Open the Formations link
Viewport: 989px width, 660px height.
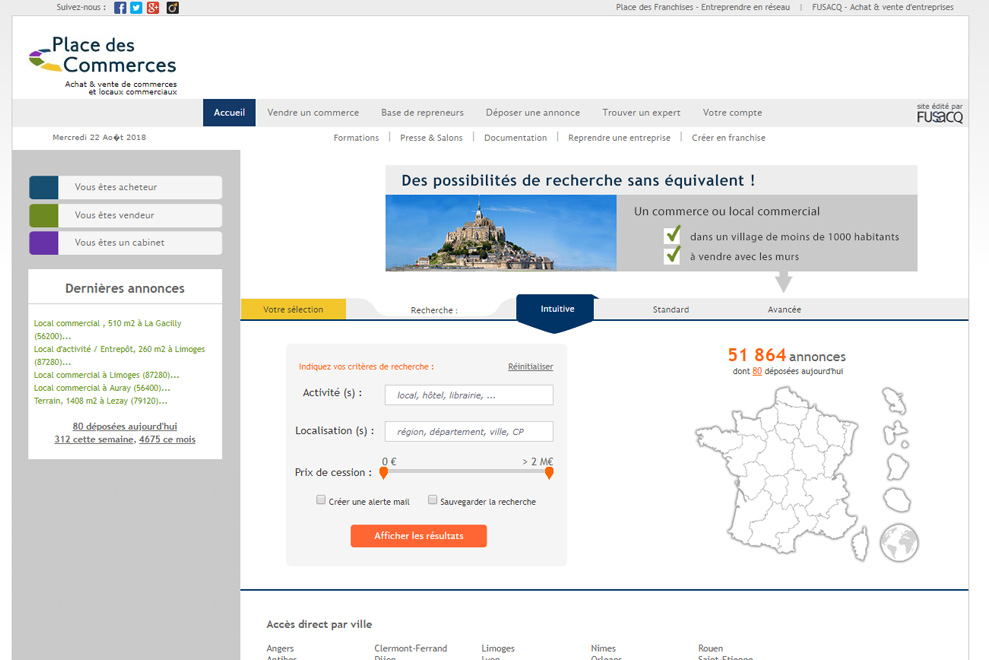tap(356, 138)
